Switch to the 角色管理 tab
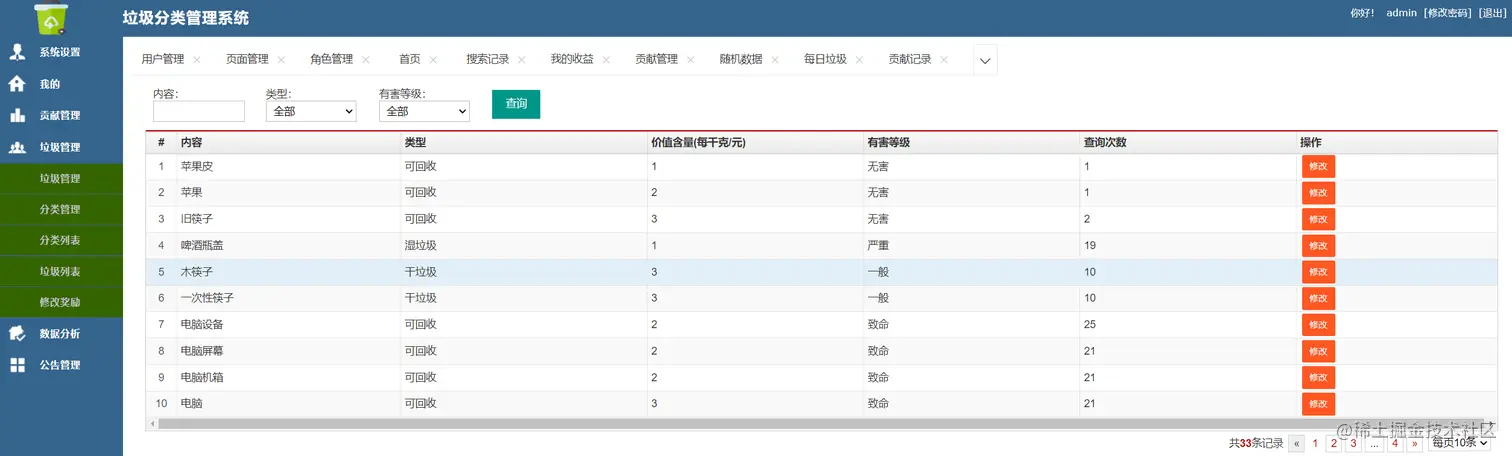The width and height of the screenshot is (1512, 456). [x=331, y=59]
